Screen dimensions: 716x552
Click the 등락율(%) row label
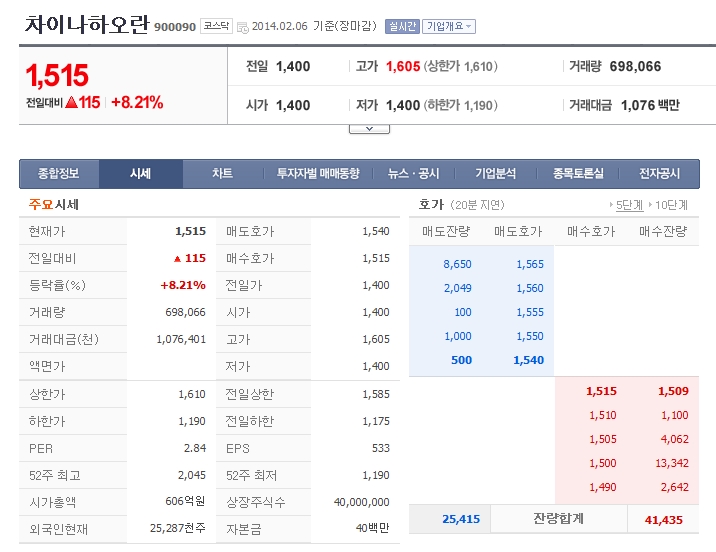[x=57, y=285]
